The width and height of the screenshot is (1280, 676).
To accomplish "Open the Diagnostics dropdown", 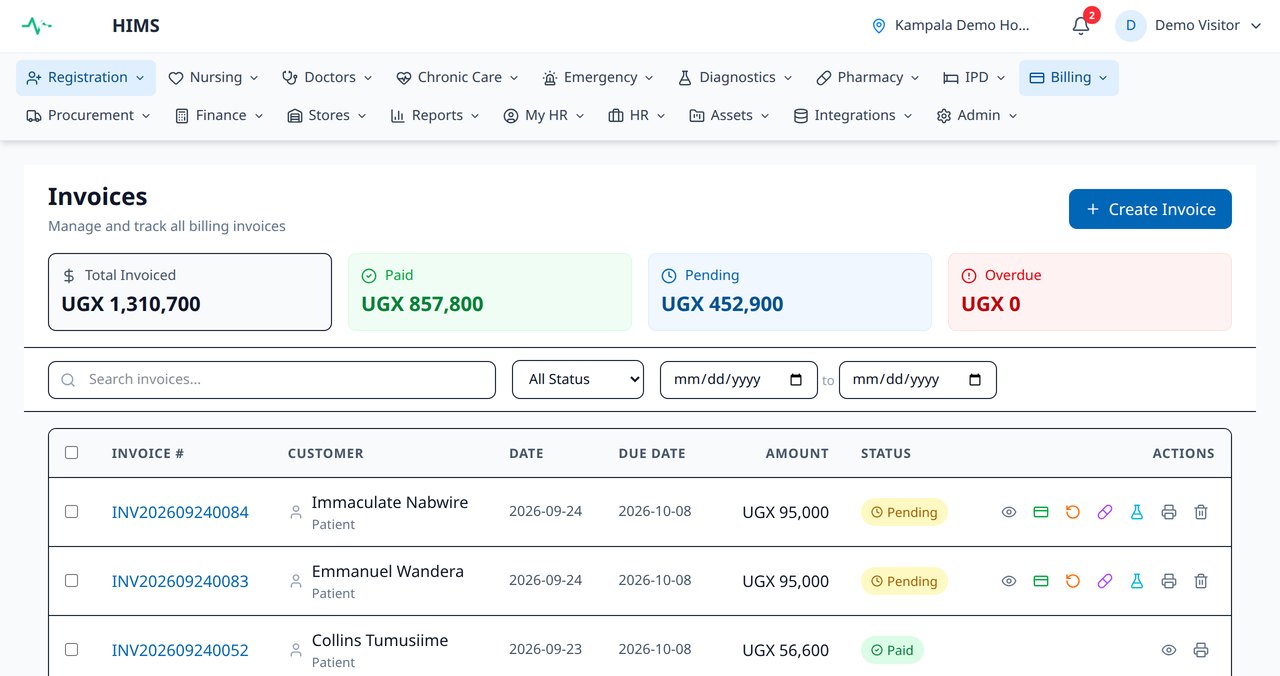I will pos(735,78).
